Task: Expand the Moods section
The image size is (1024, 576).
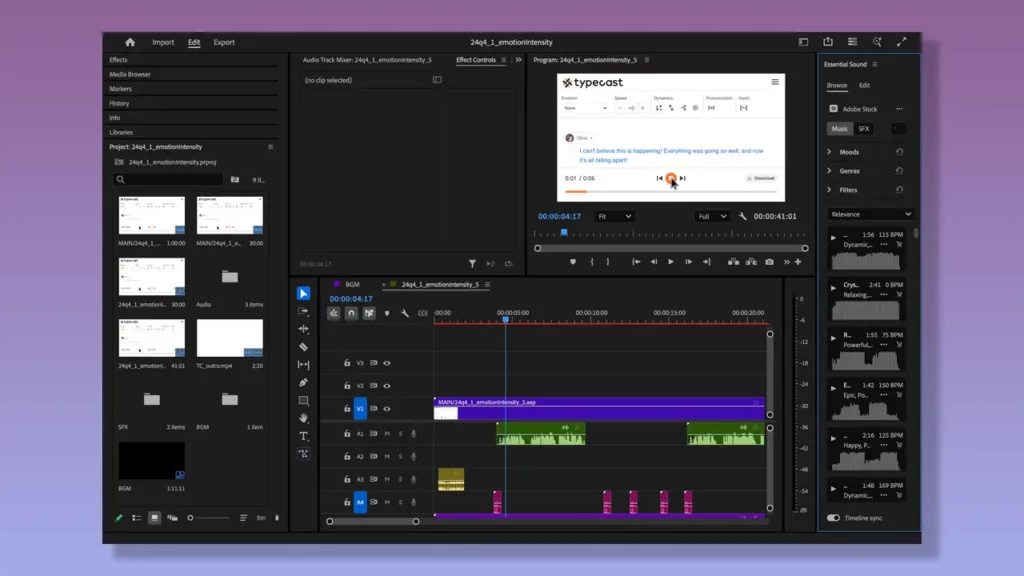Action: pyautogui.click(x=829, y=152)
